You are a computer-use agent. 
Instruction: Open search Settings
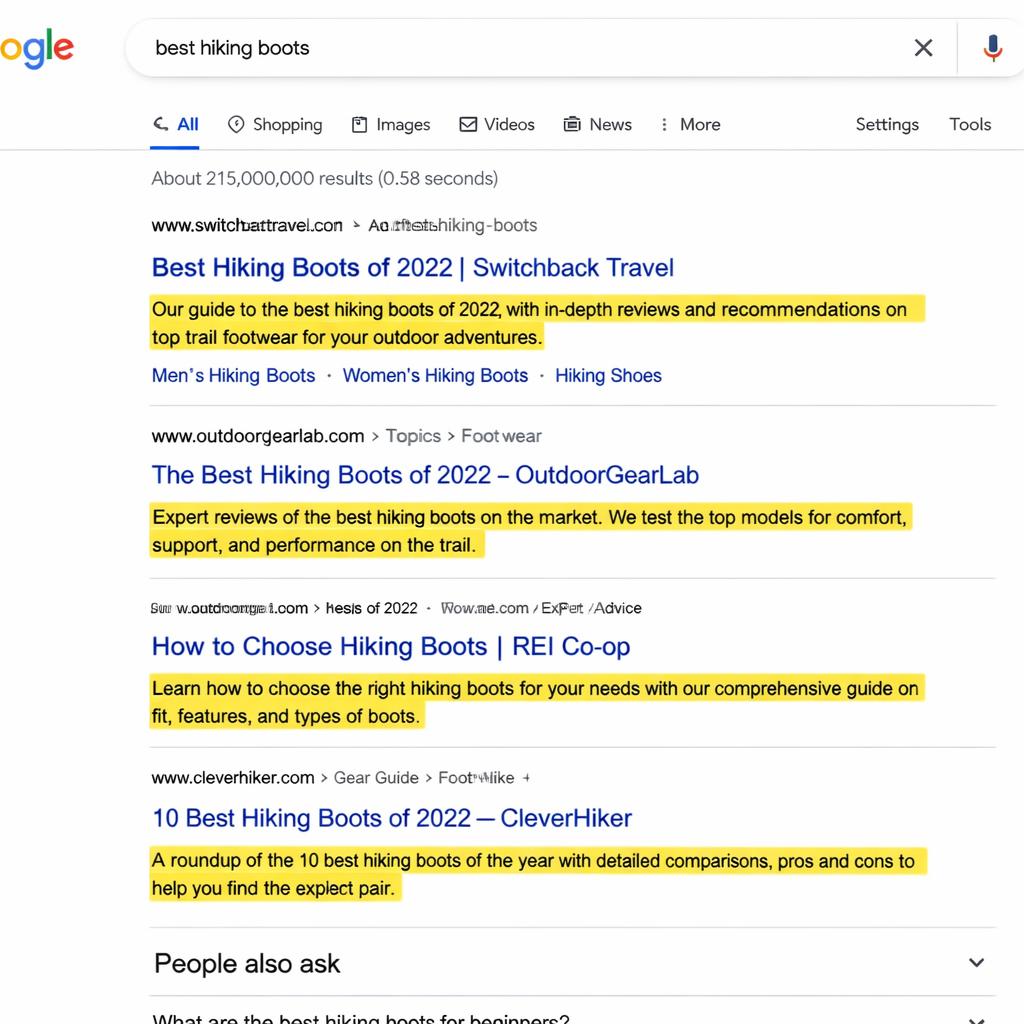887,125
